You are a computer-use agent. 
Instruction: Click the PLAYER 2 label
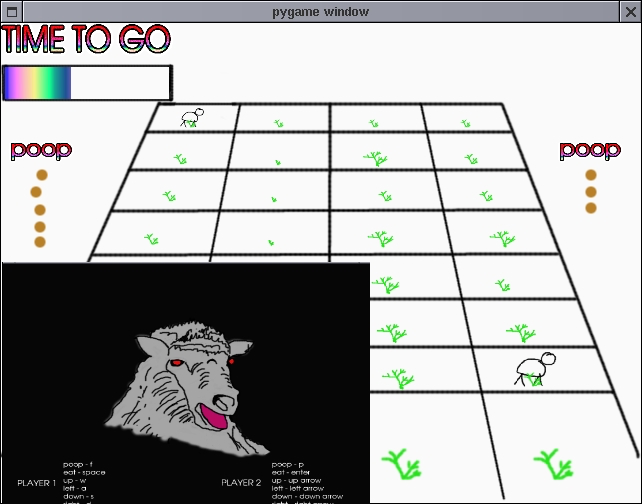tap(241, 483)
